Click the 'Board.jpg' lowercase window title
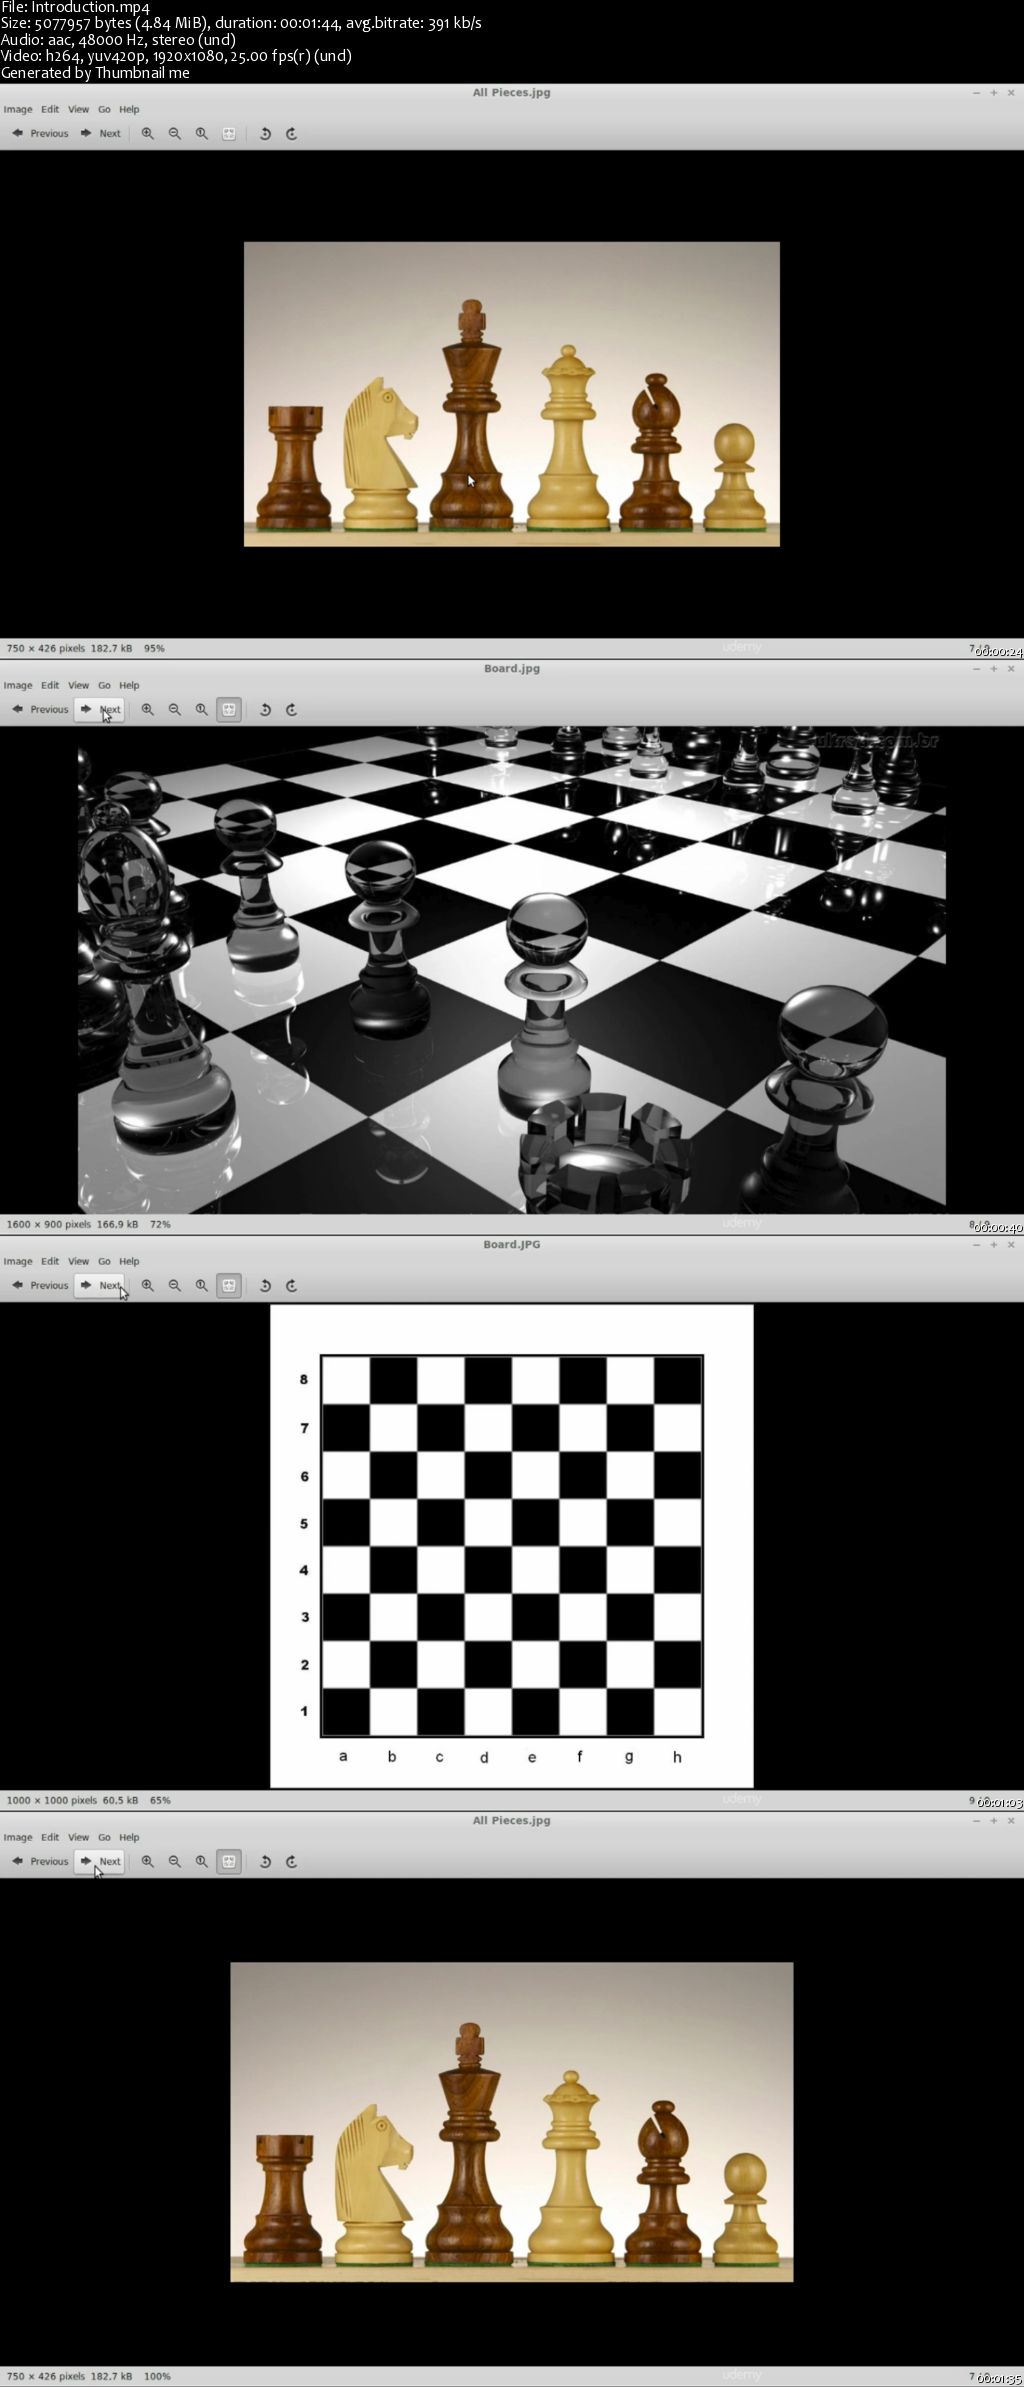Image resolution: width=1024 pixels, height=2387 pixels. pyautogui.click(x=512, y=669)
